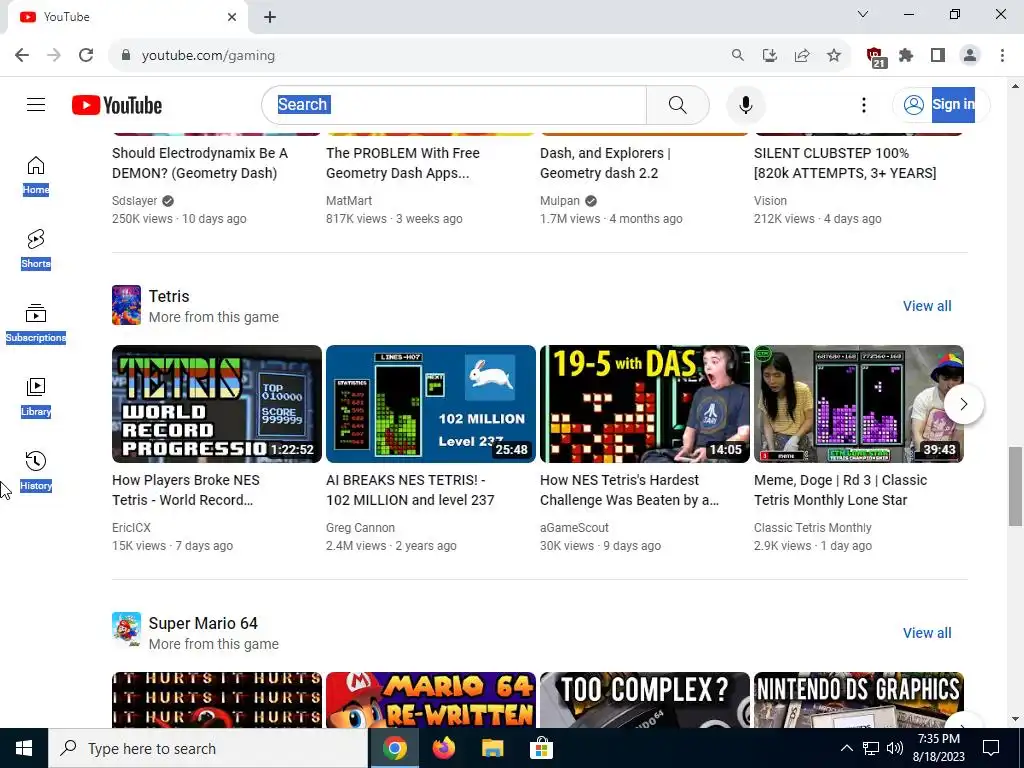Open the YouTube hamburger guide menu
1024x768 pixels.
(36, 104)
